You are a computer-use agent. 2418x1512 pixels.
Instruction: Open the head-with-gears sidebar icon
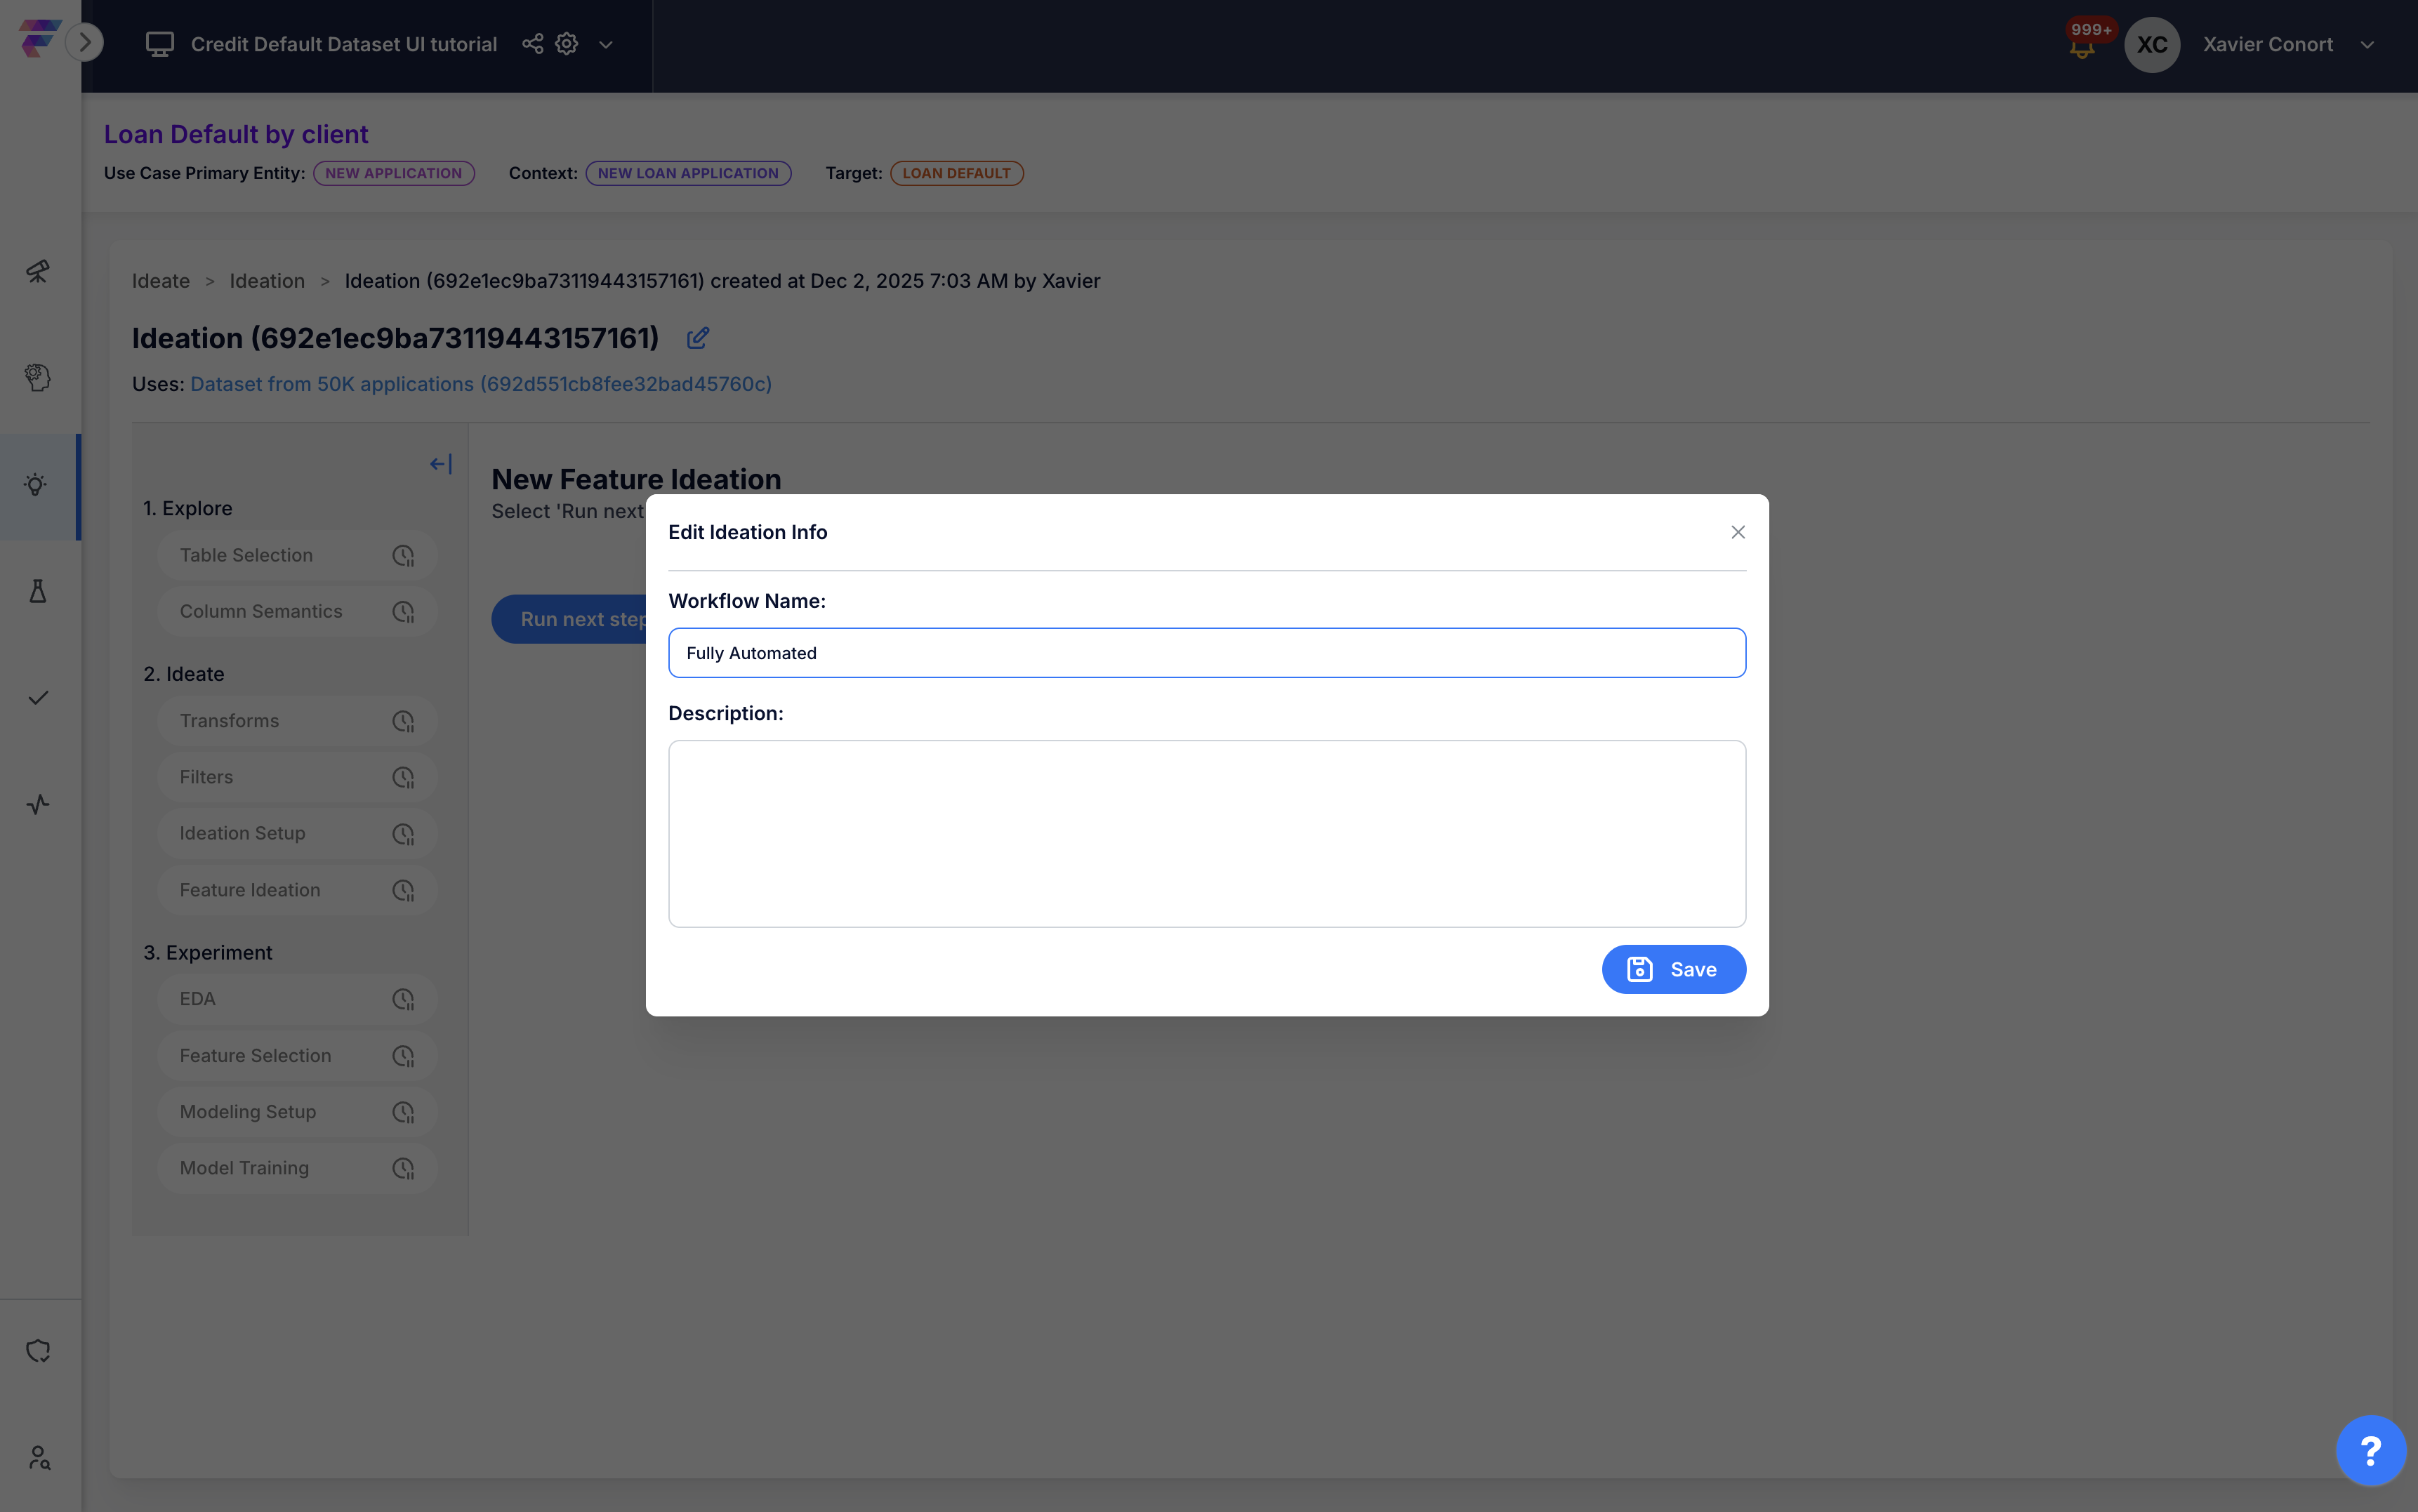(38, 378)
